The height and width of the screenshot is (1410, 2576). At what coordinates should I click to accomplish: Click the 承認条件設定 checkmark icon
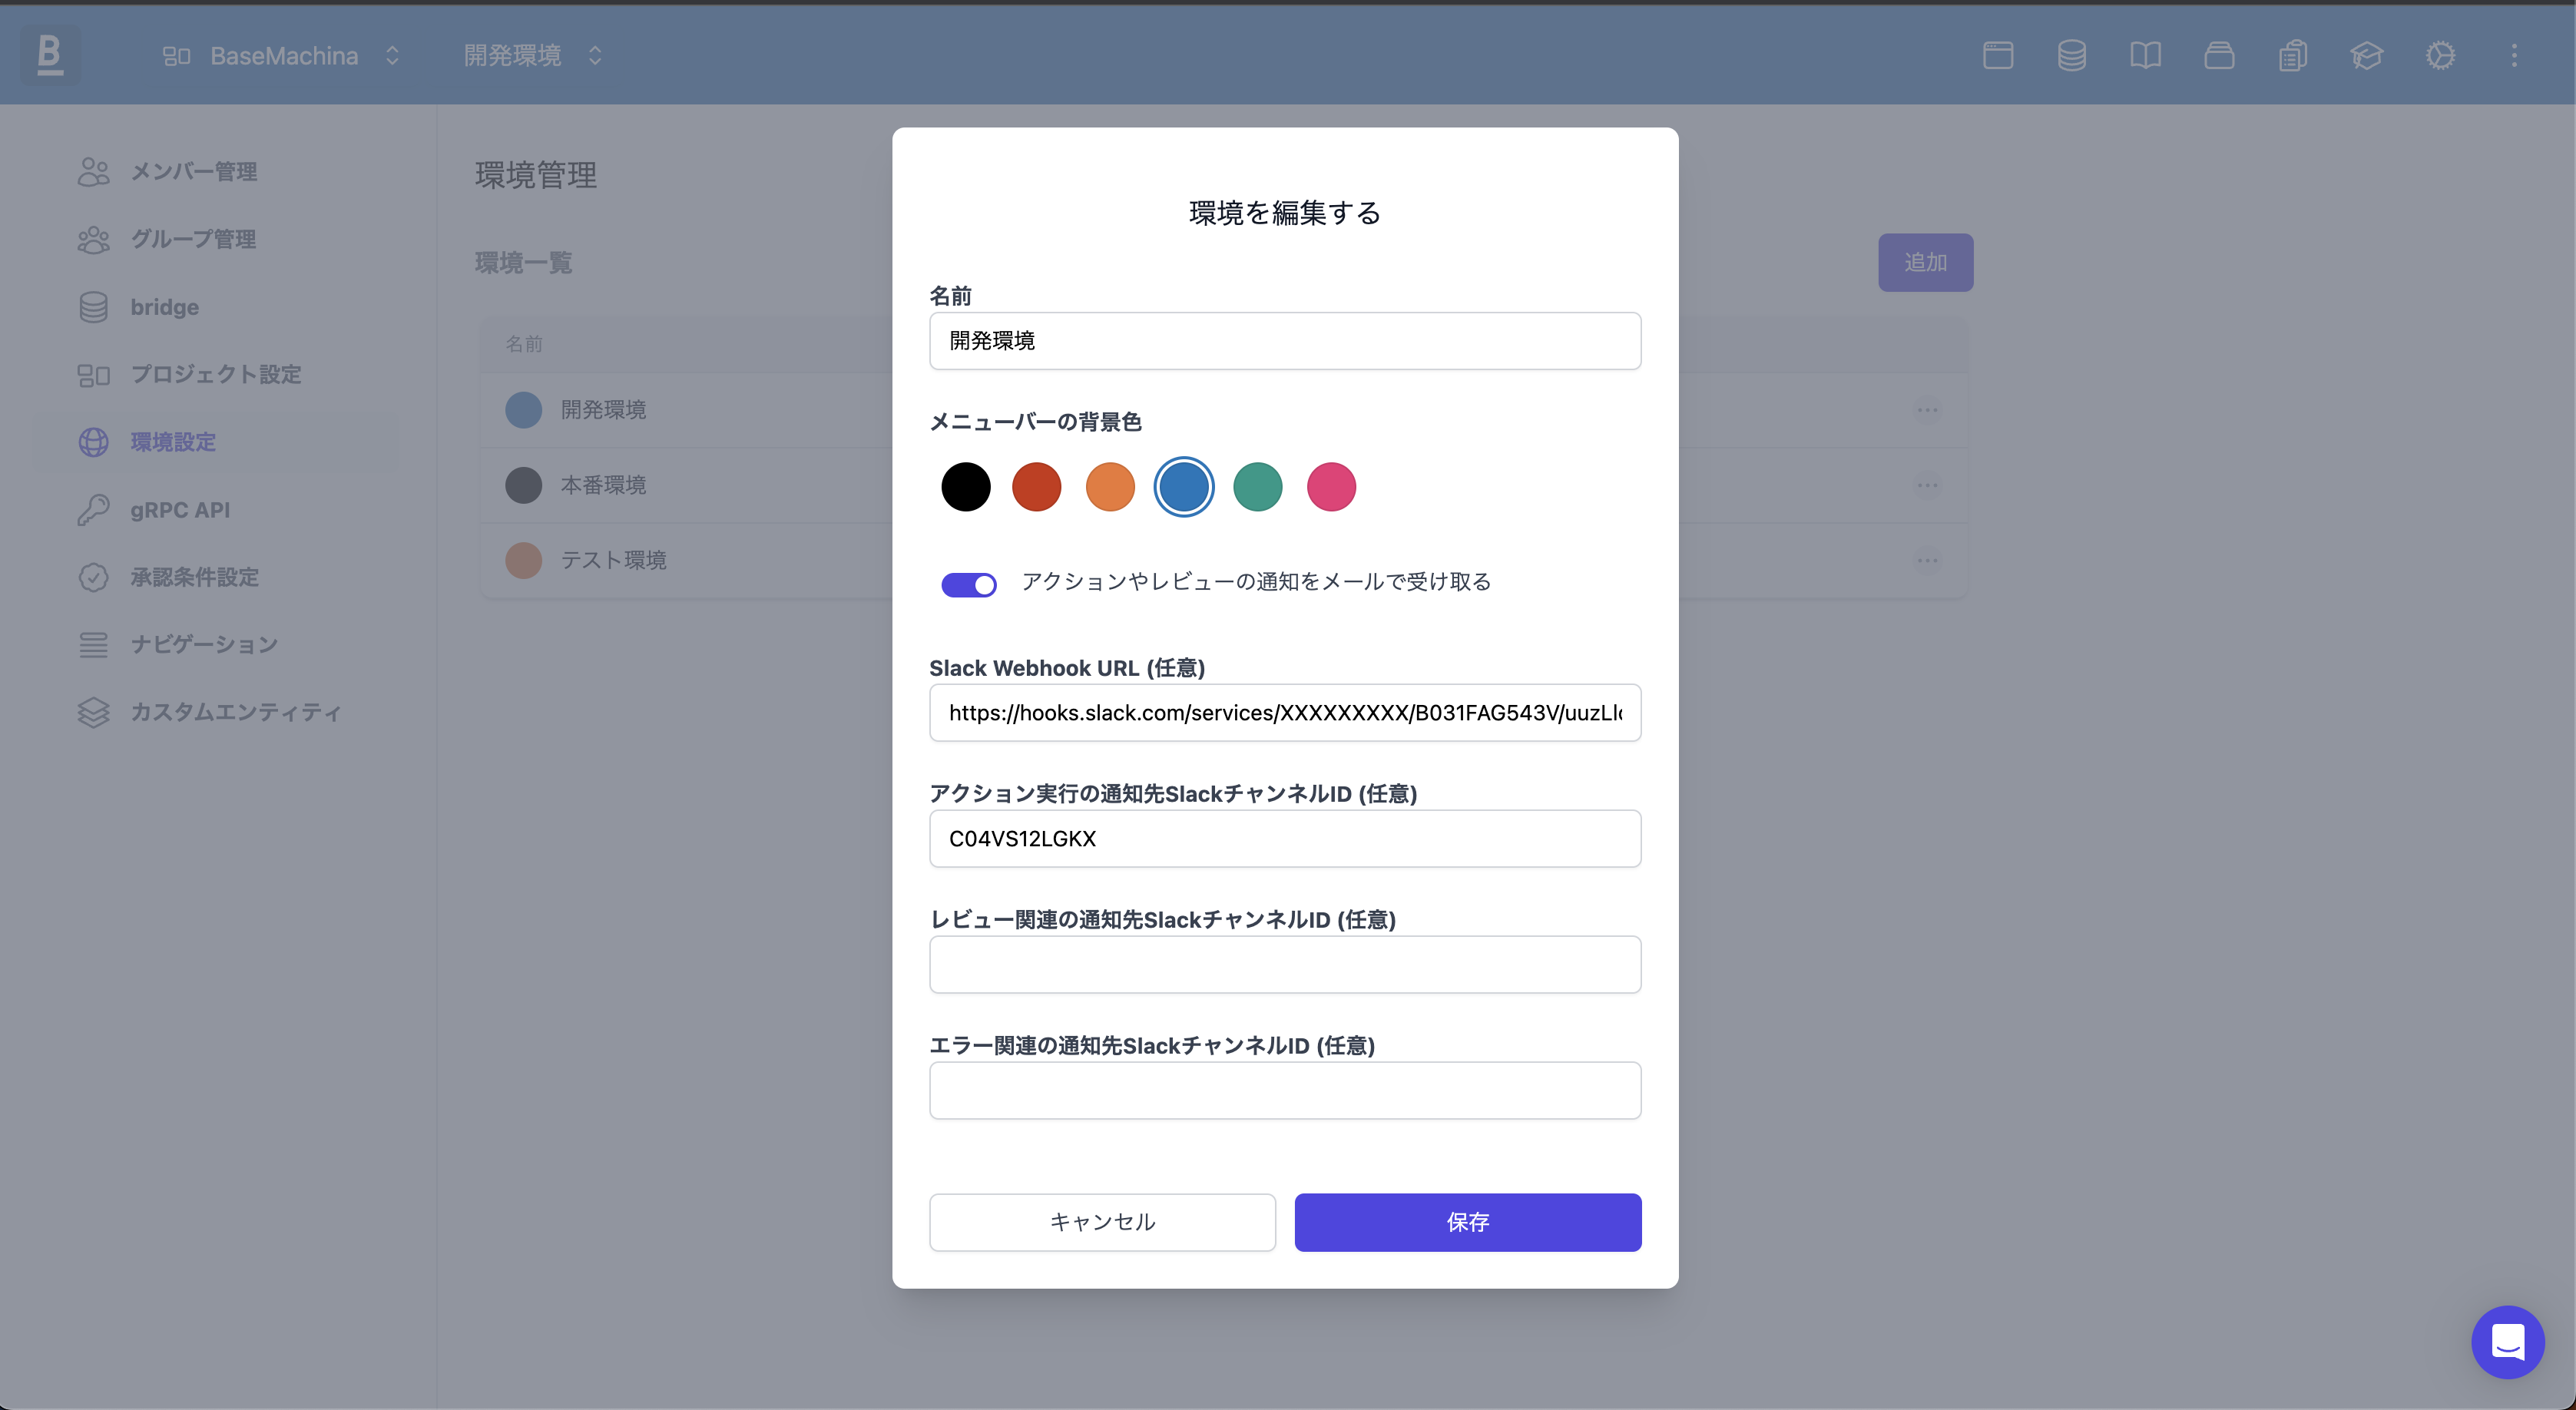click(x=93, y=577)
